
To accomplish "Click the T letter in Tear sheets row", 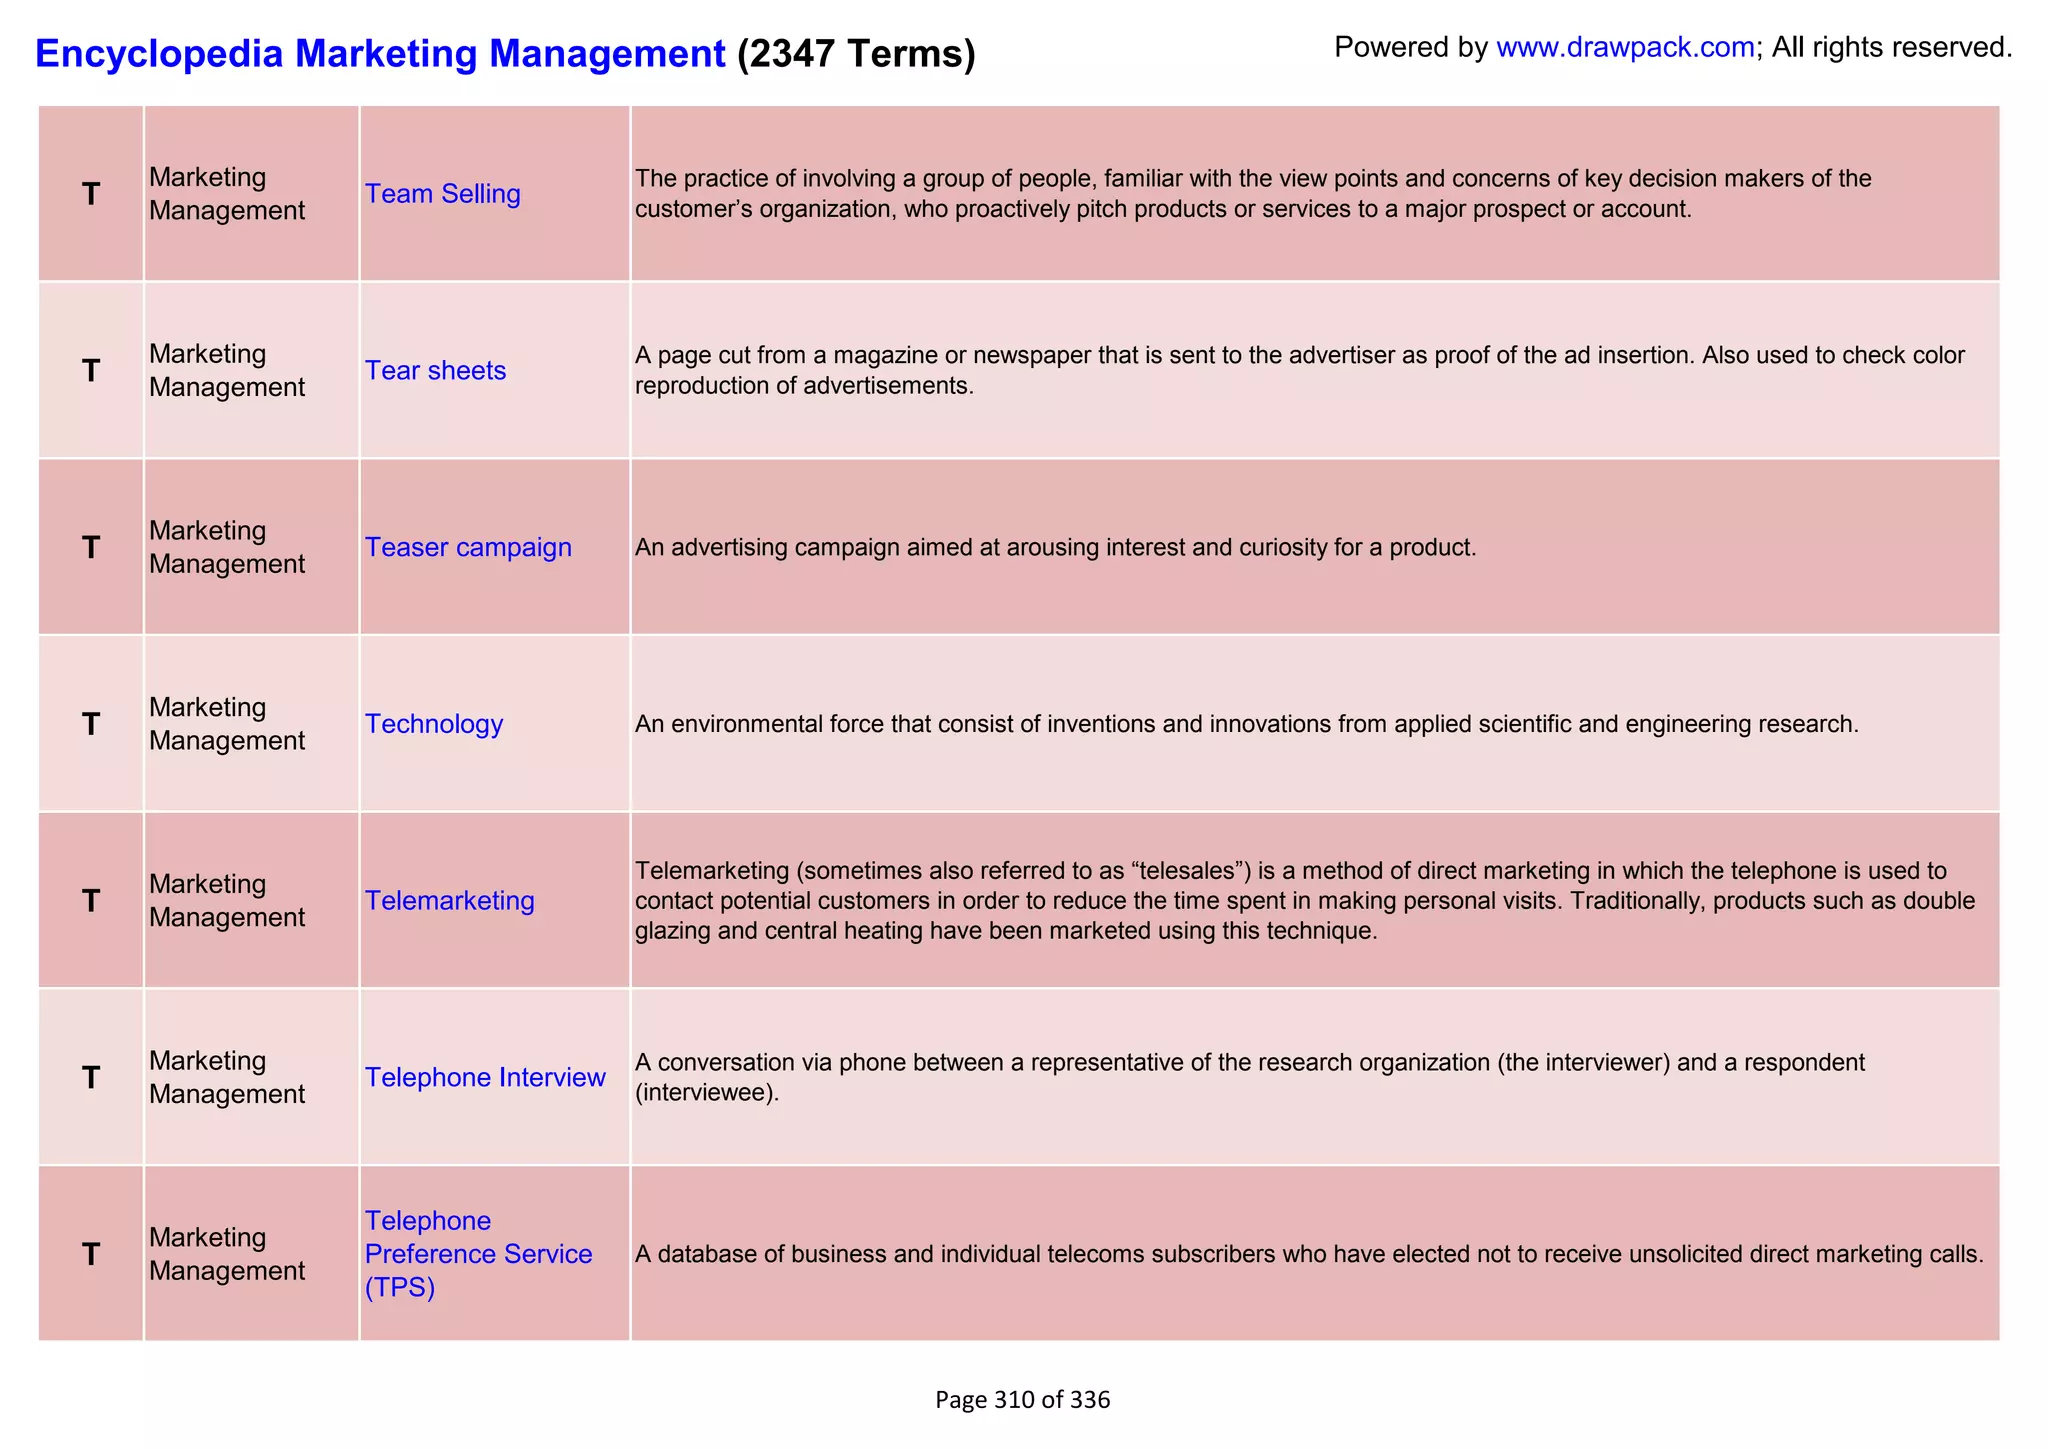I will (x=91, y=371).
